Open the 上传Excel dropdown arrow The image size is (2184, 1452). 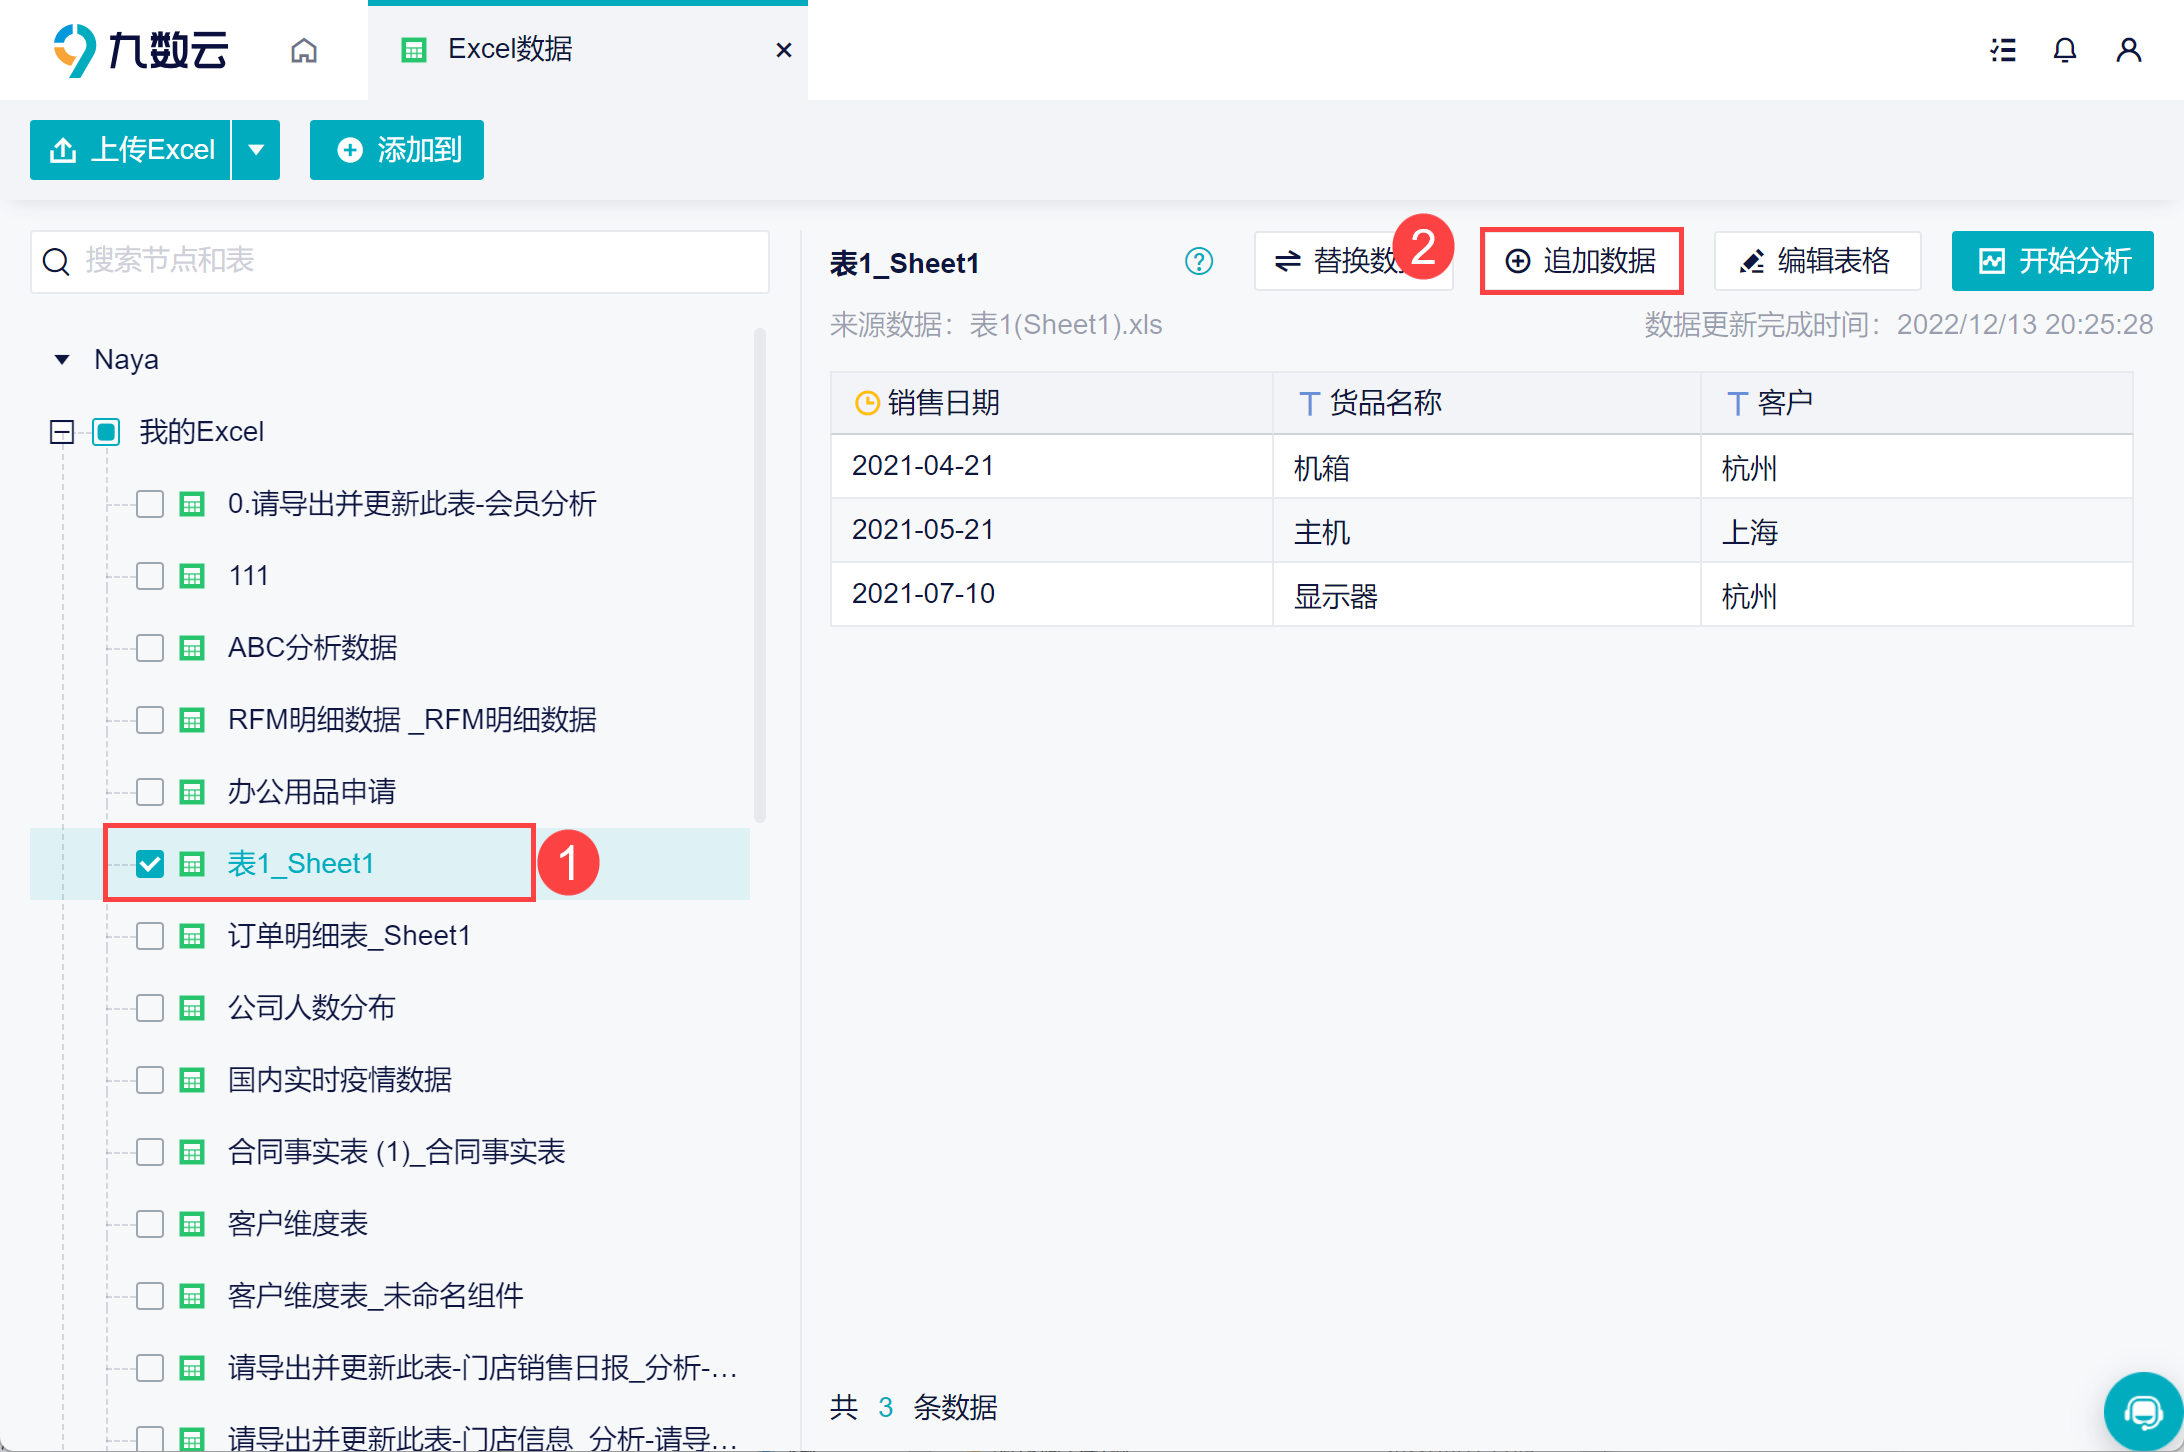tap(256, 150)
